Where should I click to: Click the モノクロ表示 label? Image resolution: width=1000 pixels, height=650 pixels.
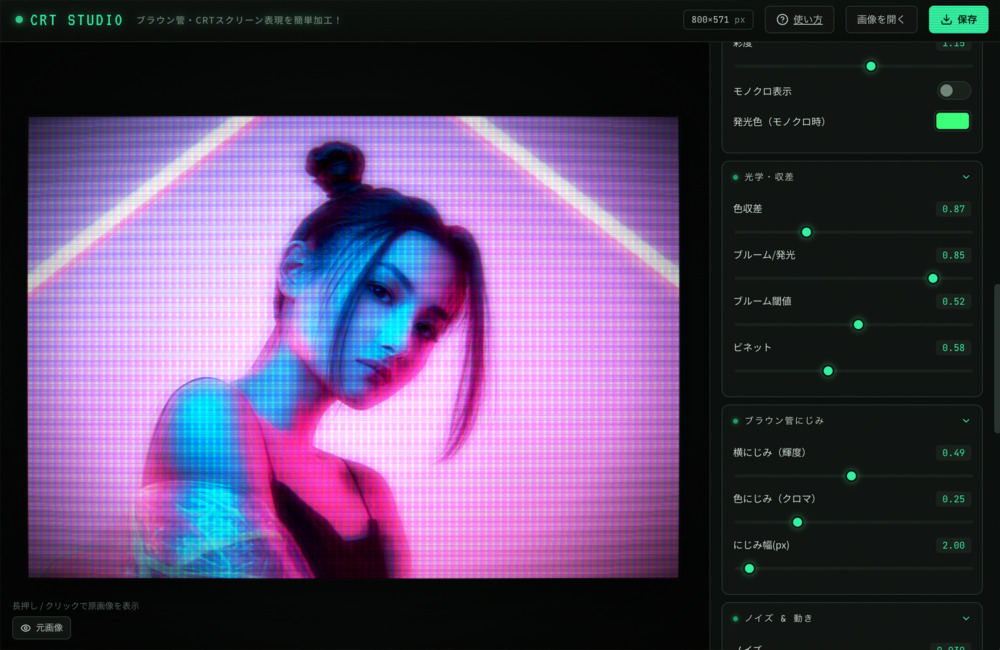[x=762, y=91]
